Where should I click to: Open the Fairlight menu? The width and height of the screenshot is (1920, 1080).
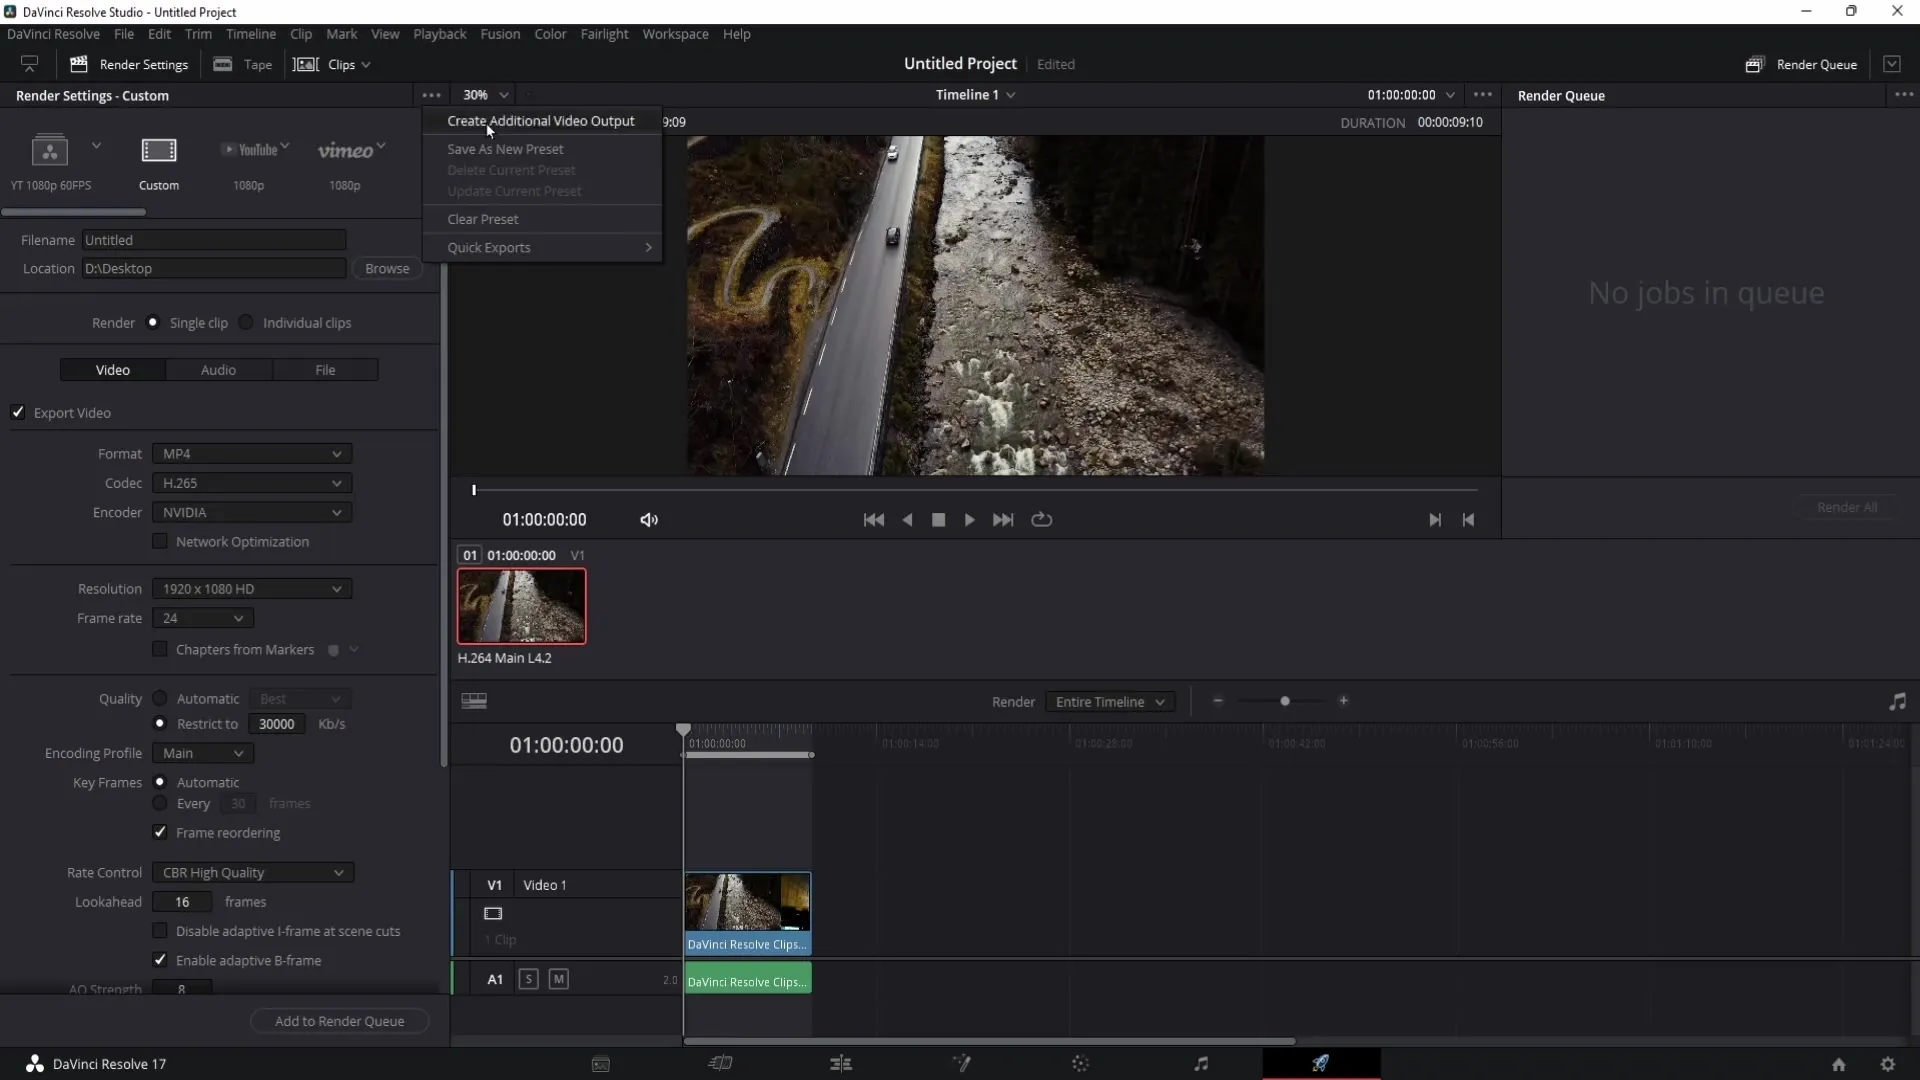click(604, 34)
